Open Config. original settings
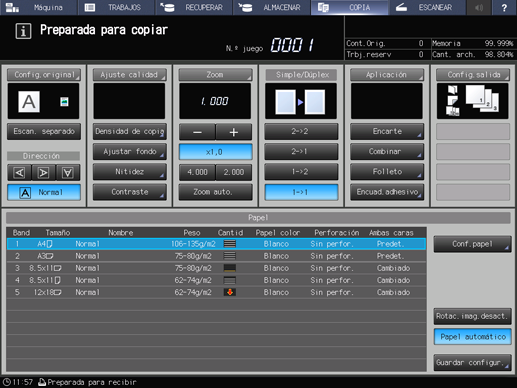The image size is (517, 388). point(44,75)
